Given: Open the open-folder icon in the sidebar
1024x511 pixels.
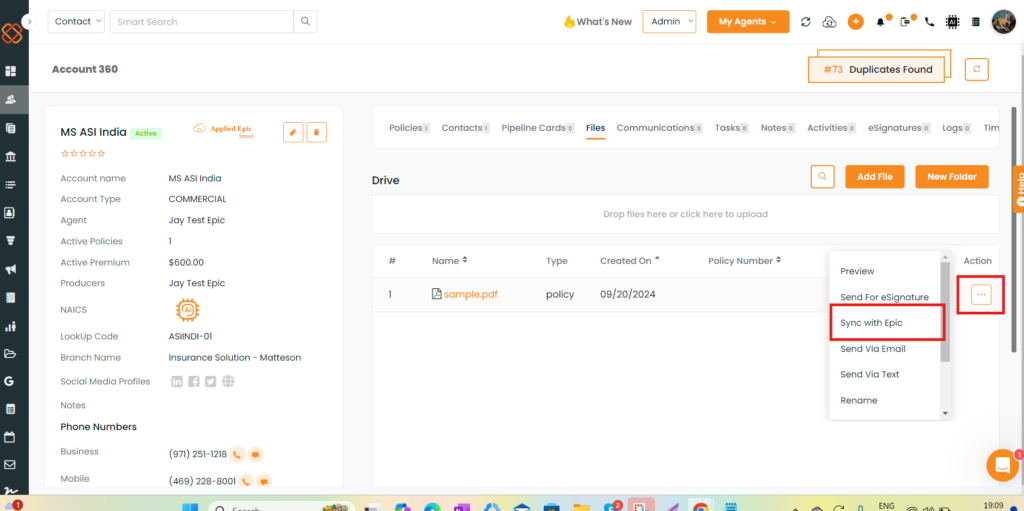Looking at the screenshot, I should click(10, 354).
